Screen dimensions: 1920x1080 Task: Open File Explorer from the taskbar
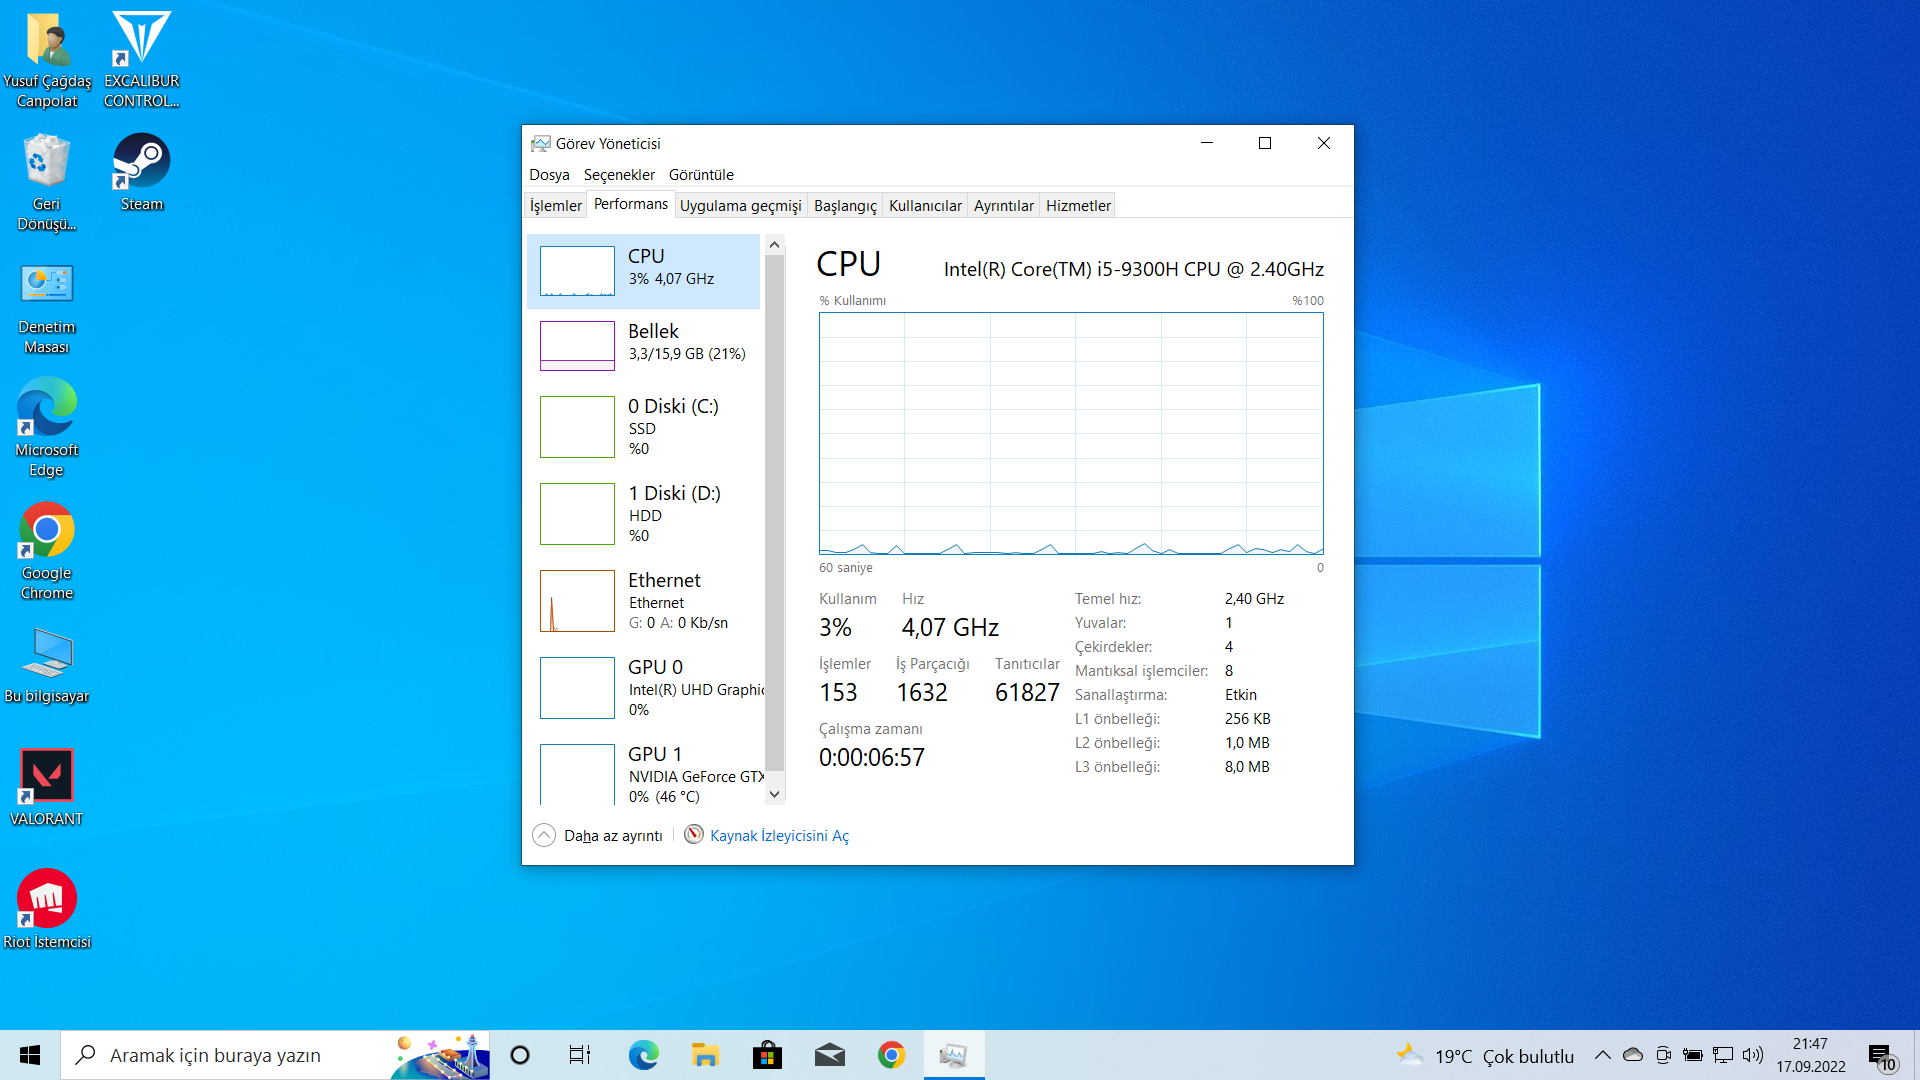point(705,1055)
